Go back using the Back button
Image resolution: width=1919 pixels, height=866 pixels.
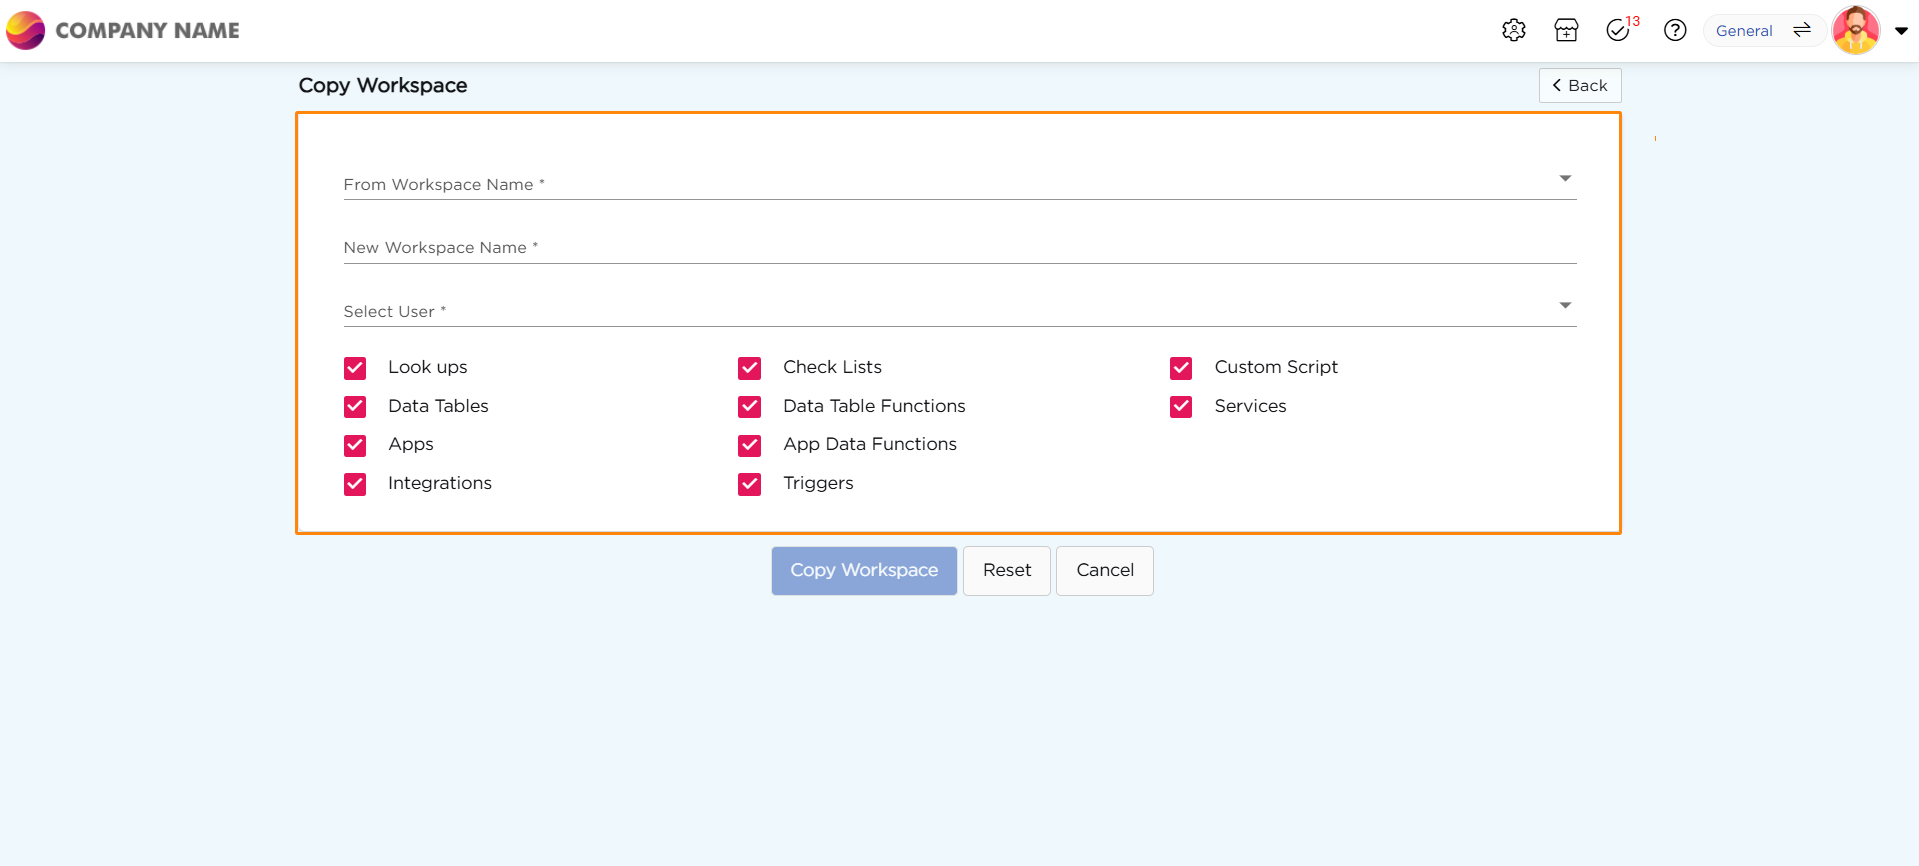point(1579,86)
